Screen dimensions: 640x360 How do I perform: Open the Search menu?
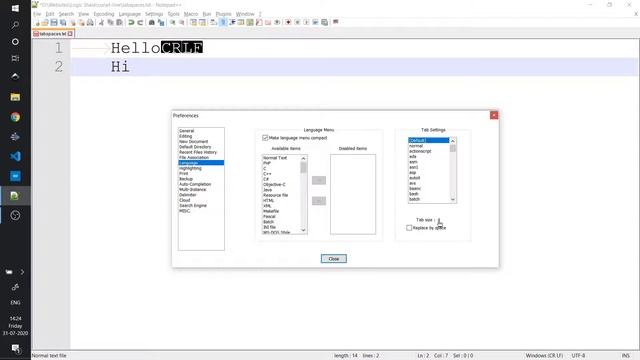pos(66,14)
